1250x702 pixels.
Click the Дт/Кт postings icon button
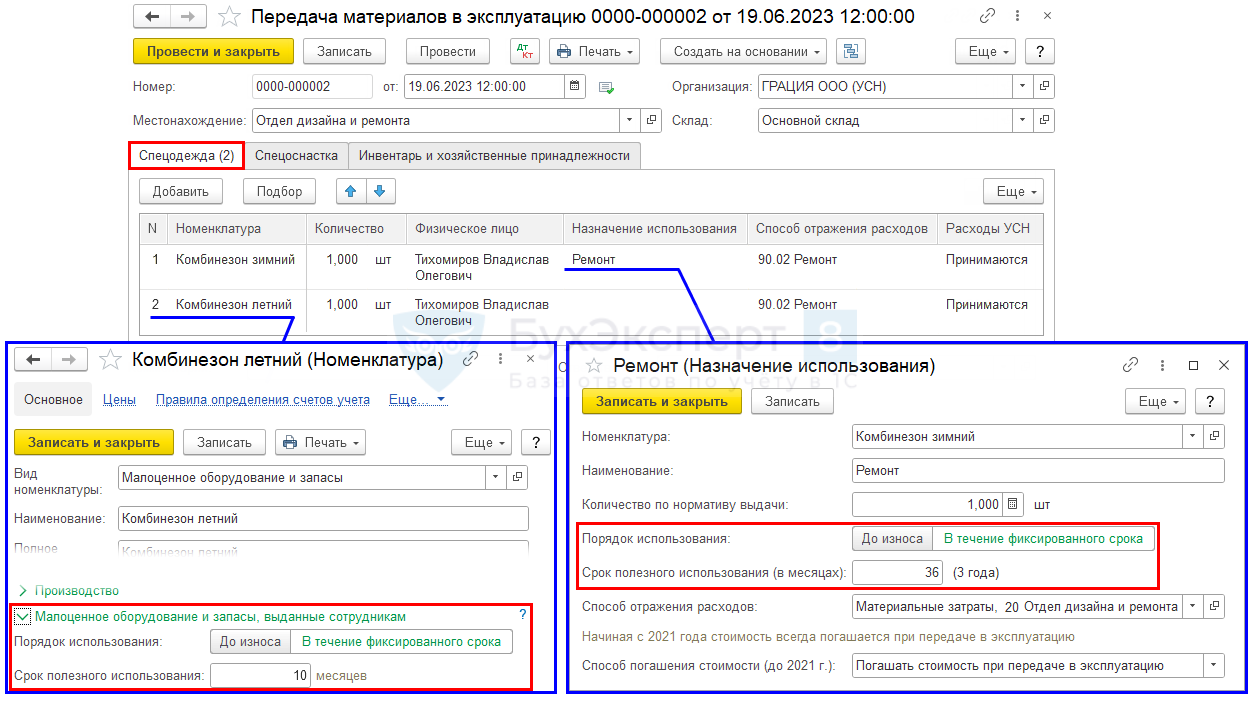click(524, 52)
